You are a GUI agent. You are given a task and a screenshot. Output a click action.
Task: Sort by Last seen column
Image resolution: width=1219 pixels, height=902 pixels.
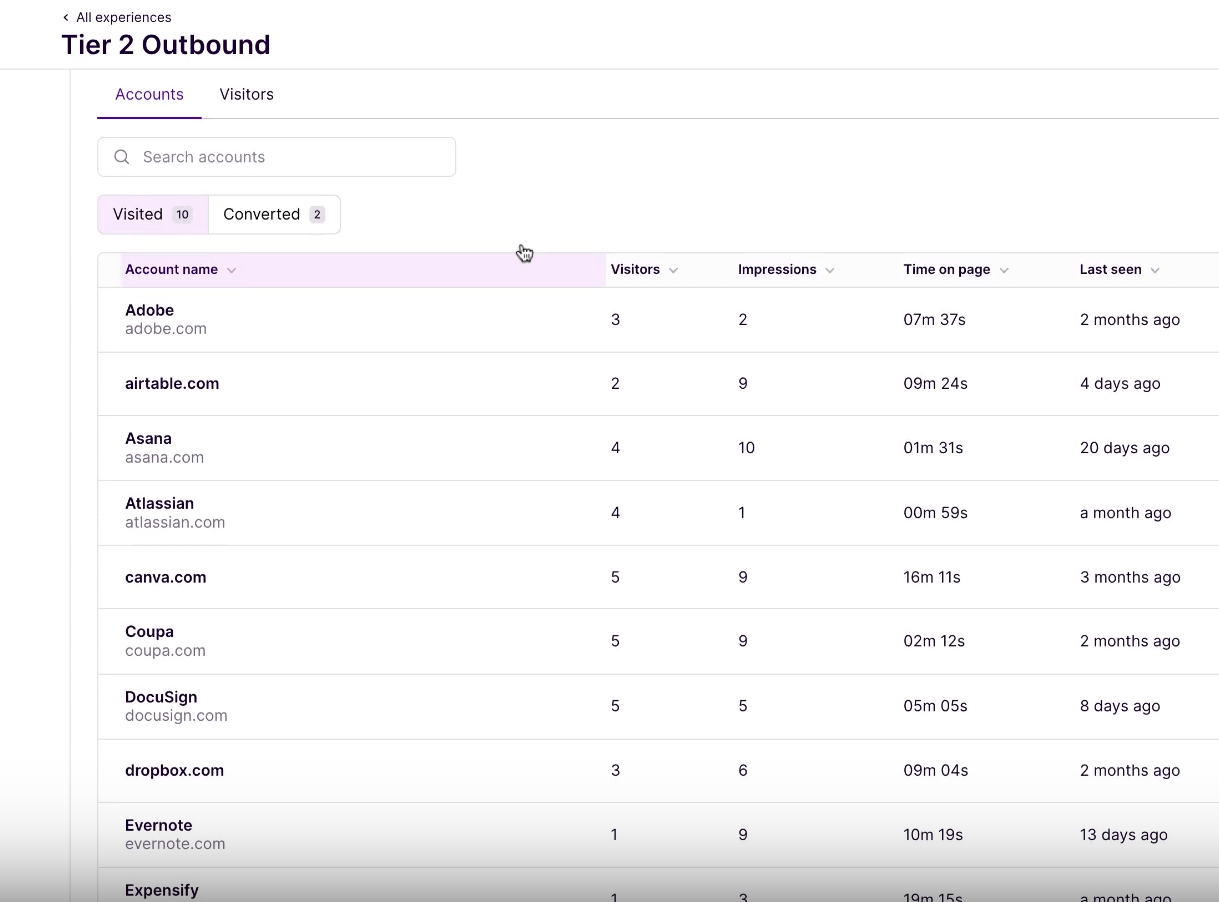pyautogui.click(x=1119, y=270)
